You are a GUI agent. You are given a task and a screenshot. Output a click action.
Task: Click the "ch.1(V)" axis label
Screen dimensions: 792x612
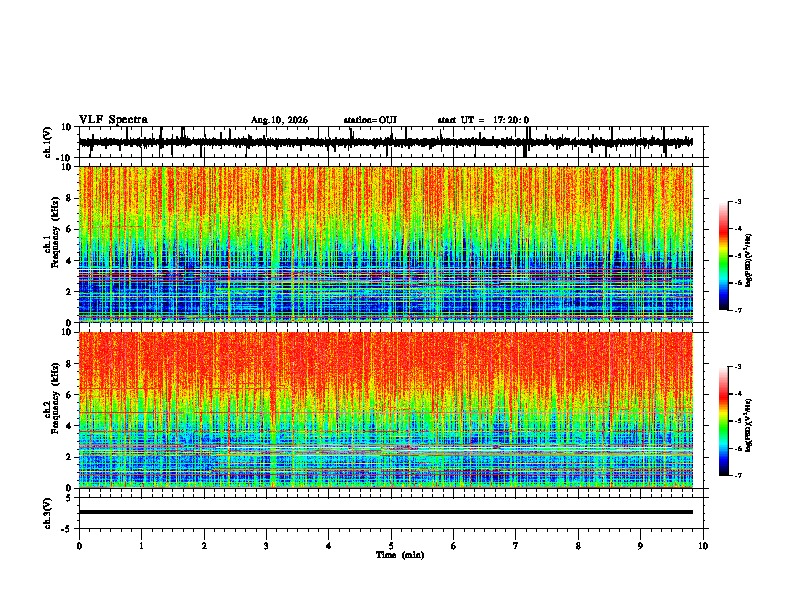pos(48,142)
